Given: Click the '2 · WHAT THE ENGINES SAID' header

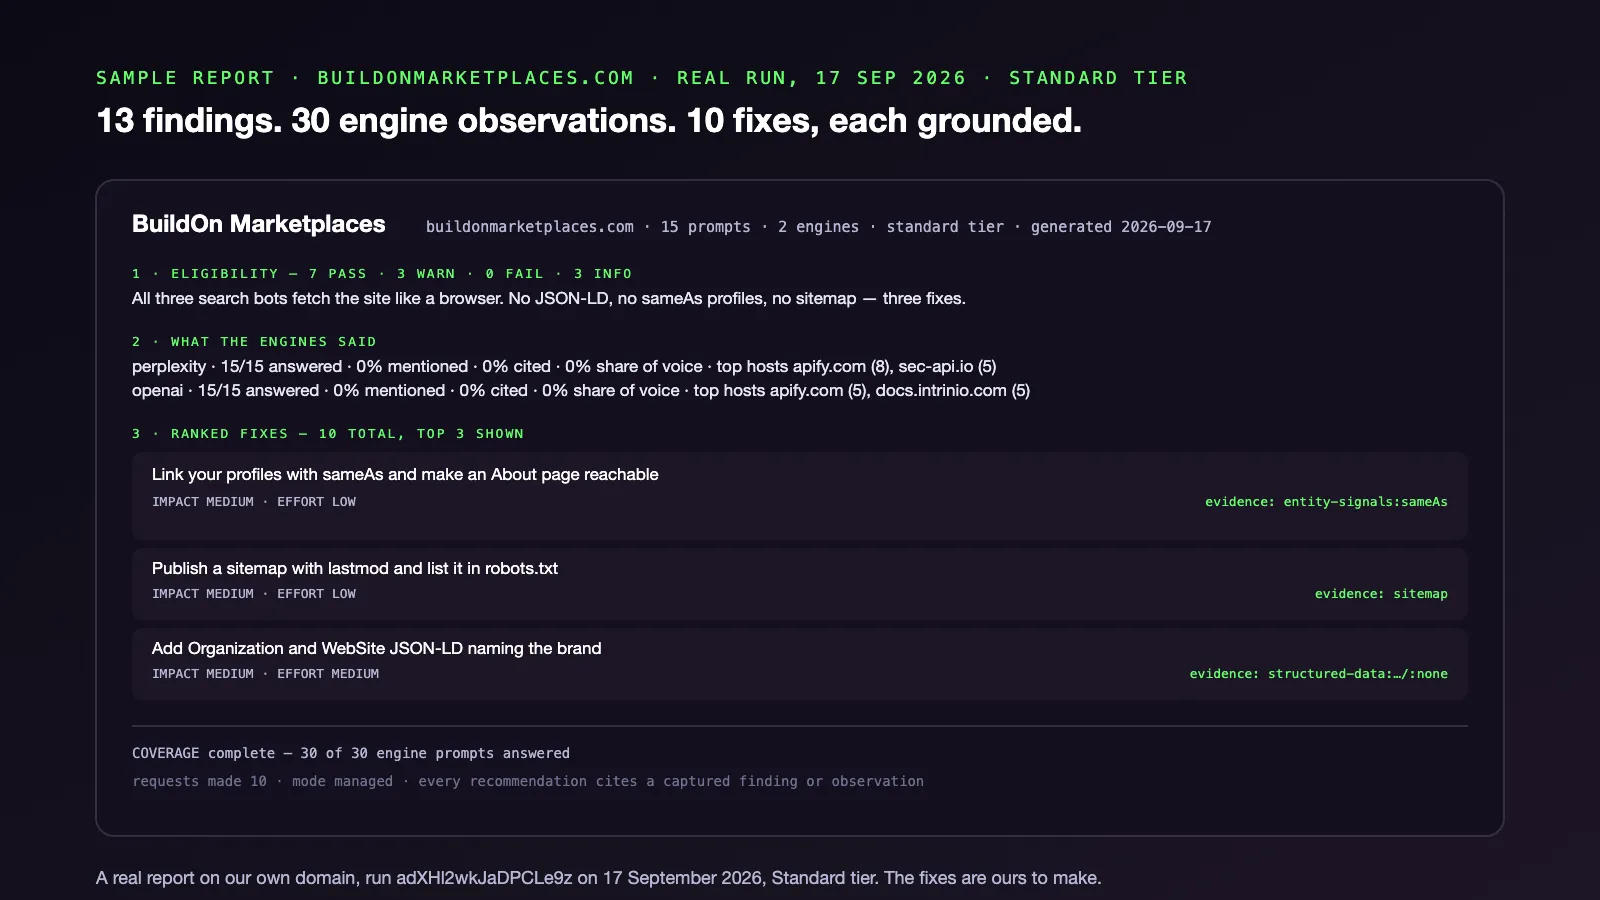Looking at the screenshot, I should (254, 342).
